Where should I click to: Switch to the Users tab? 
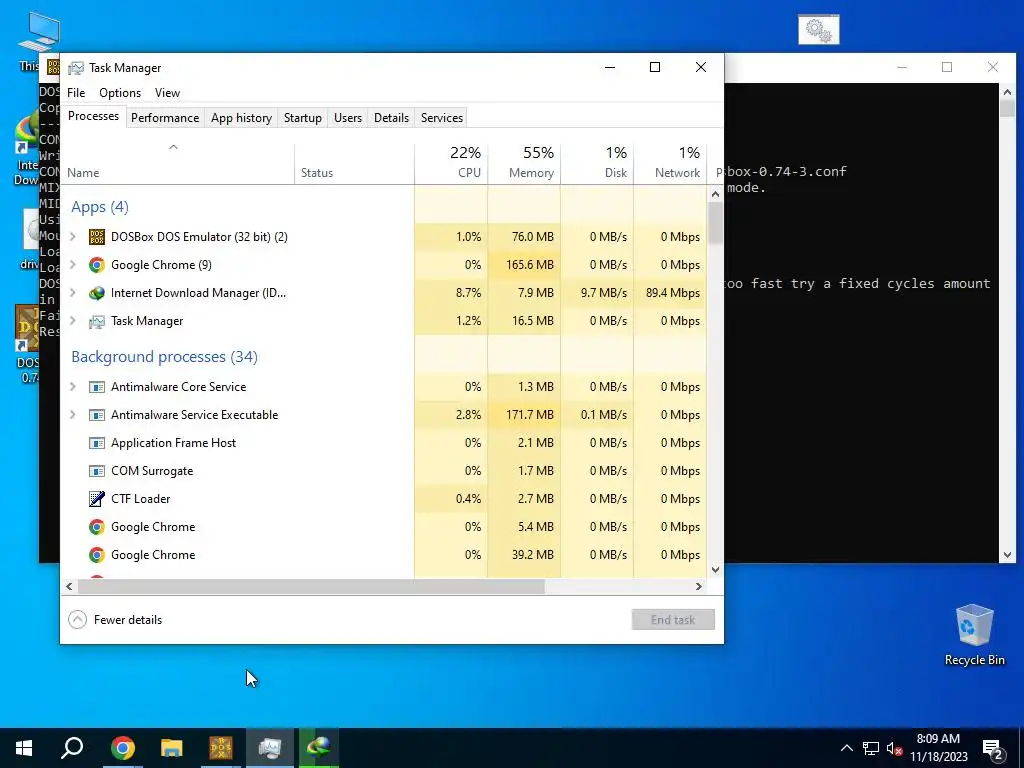[347, 118]
